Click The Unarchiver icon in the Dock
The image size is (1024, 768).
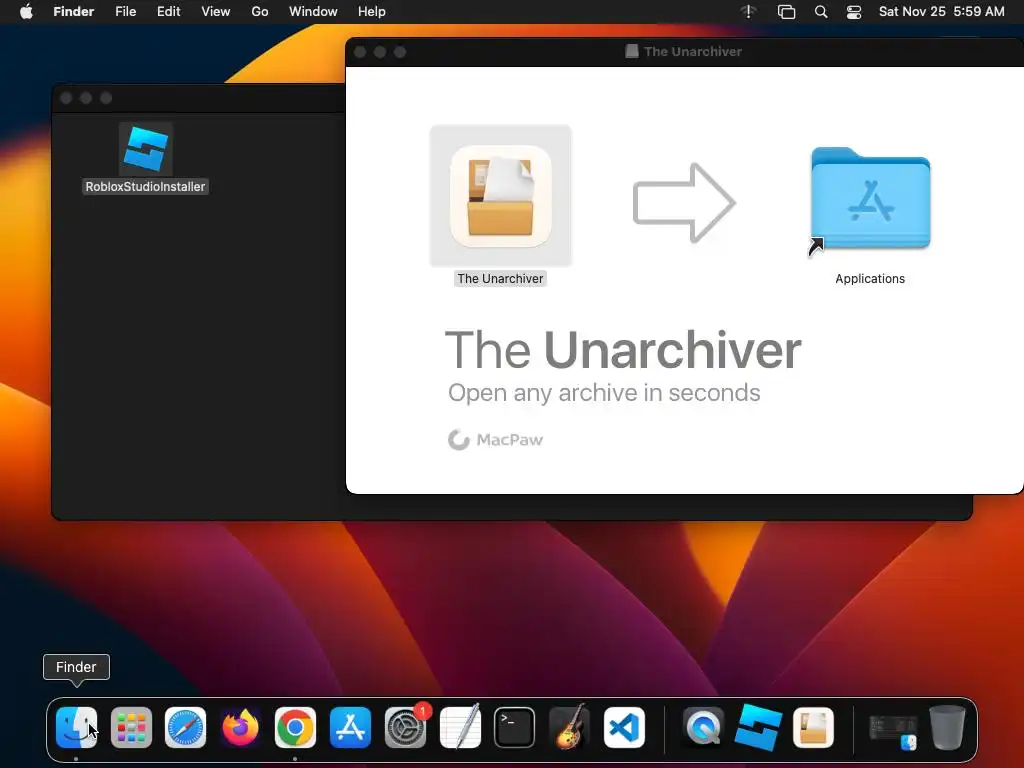tap(813, 728)
